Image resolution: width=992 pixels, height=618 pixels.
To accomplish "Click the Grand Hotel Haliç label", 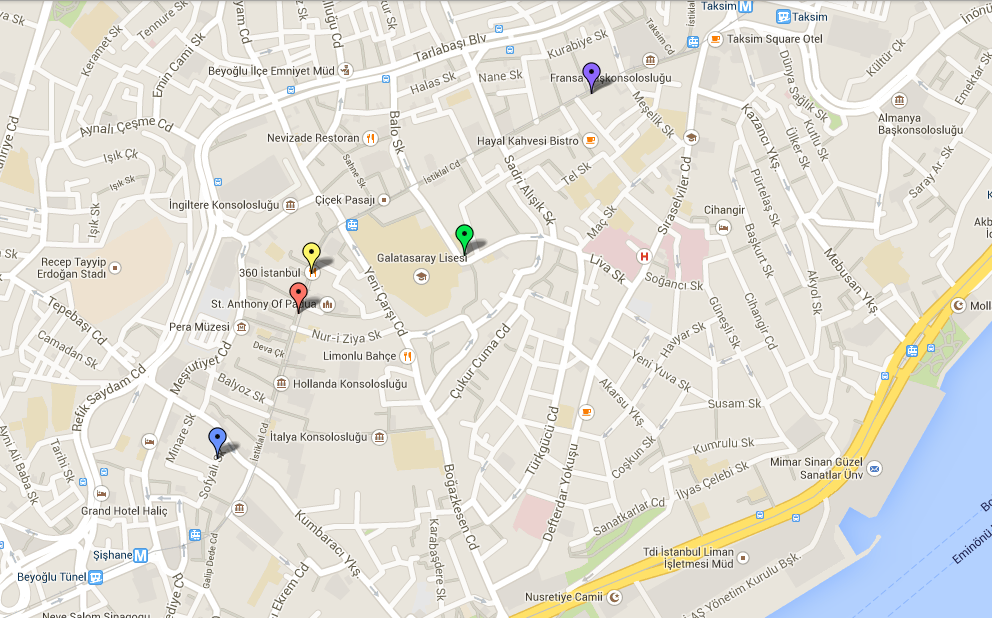I will click(x=124, y=510).
